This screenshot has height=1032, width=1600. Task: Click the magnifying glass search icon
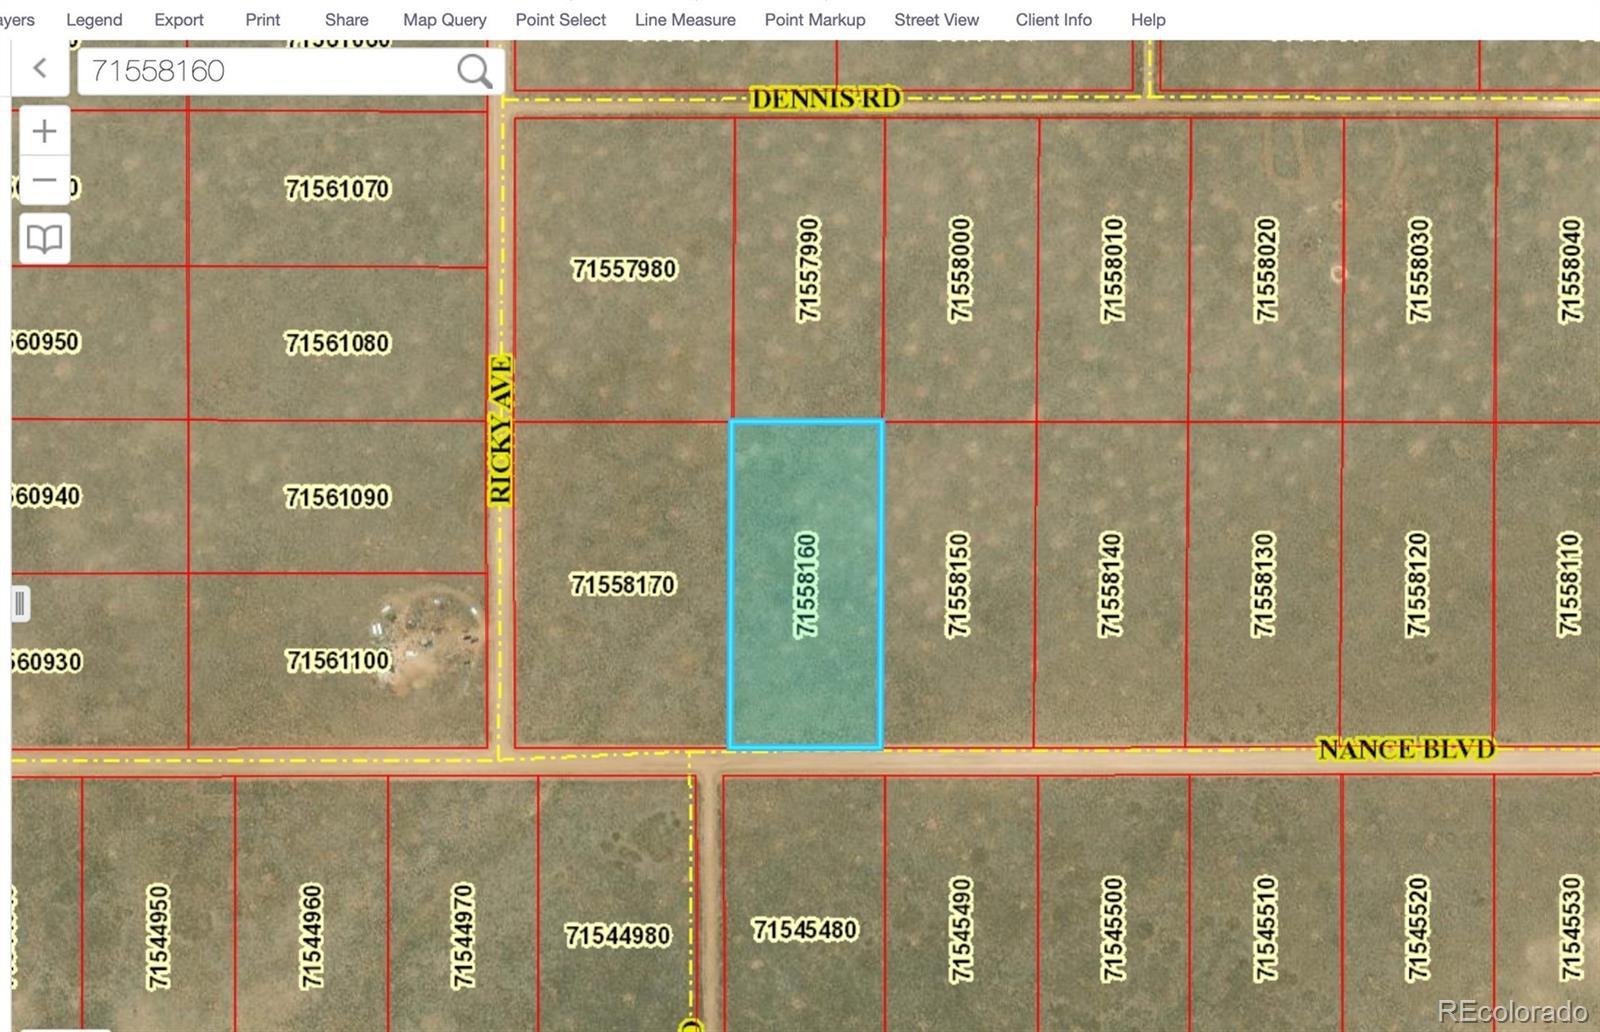pos(474,71)
